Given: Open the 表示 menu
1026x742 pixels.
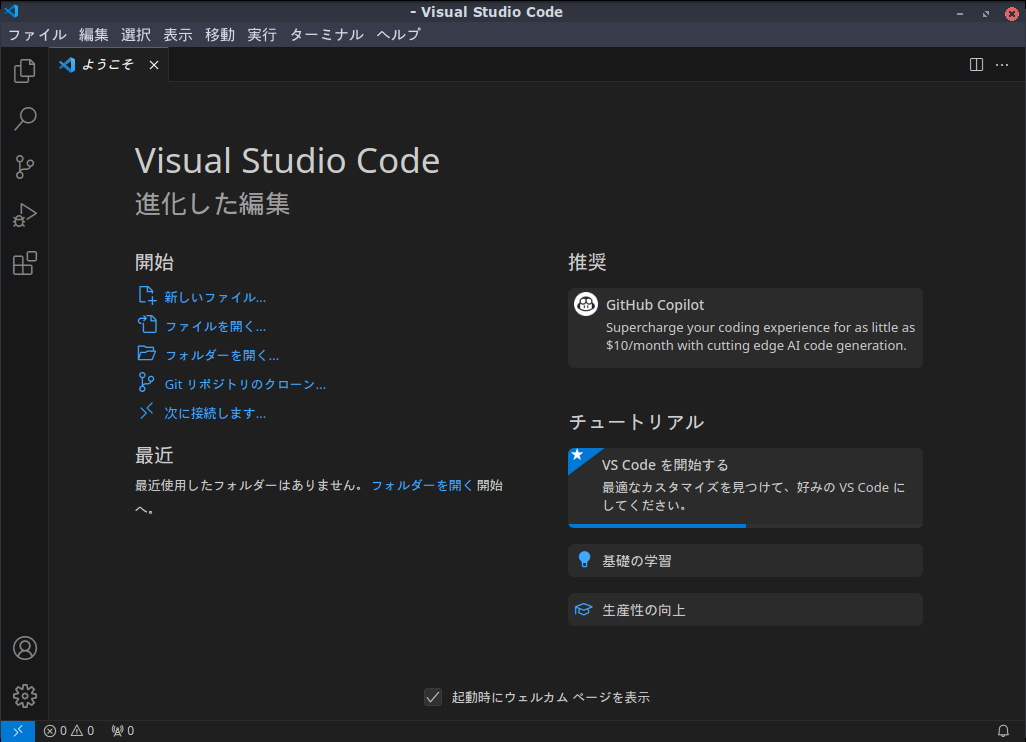Looking at the screenshot, I should pyautogui.click(x=178, y=35).
